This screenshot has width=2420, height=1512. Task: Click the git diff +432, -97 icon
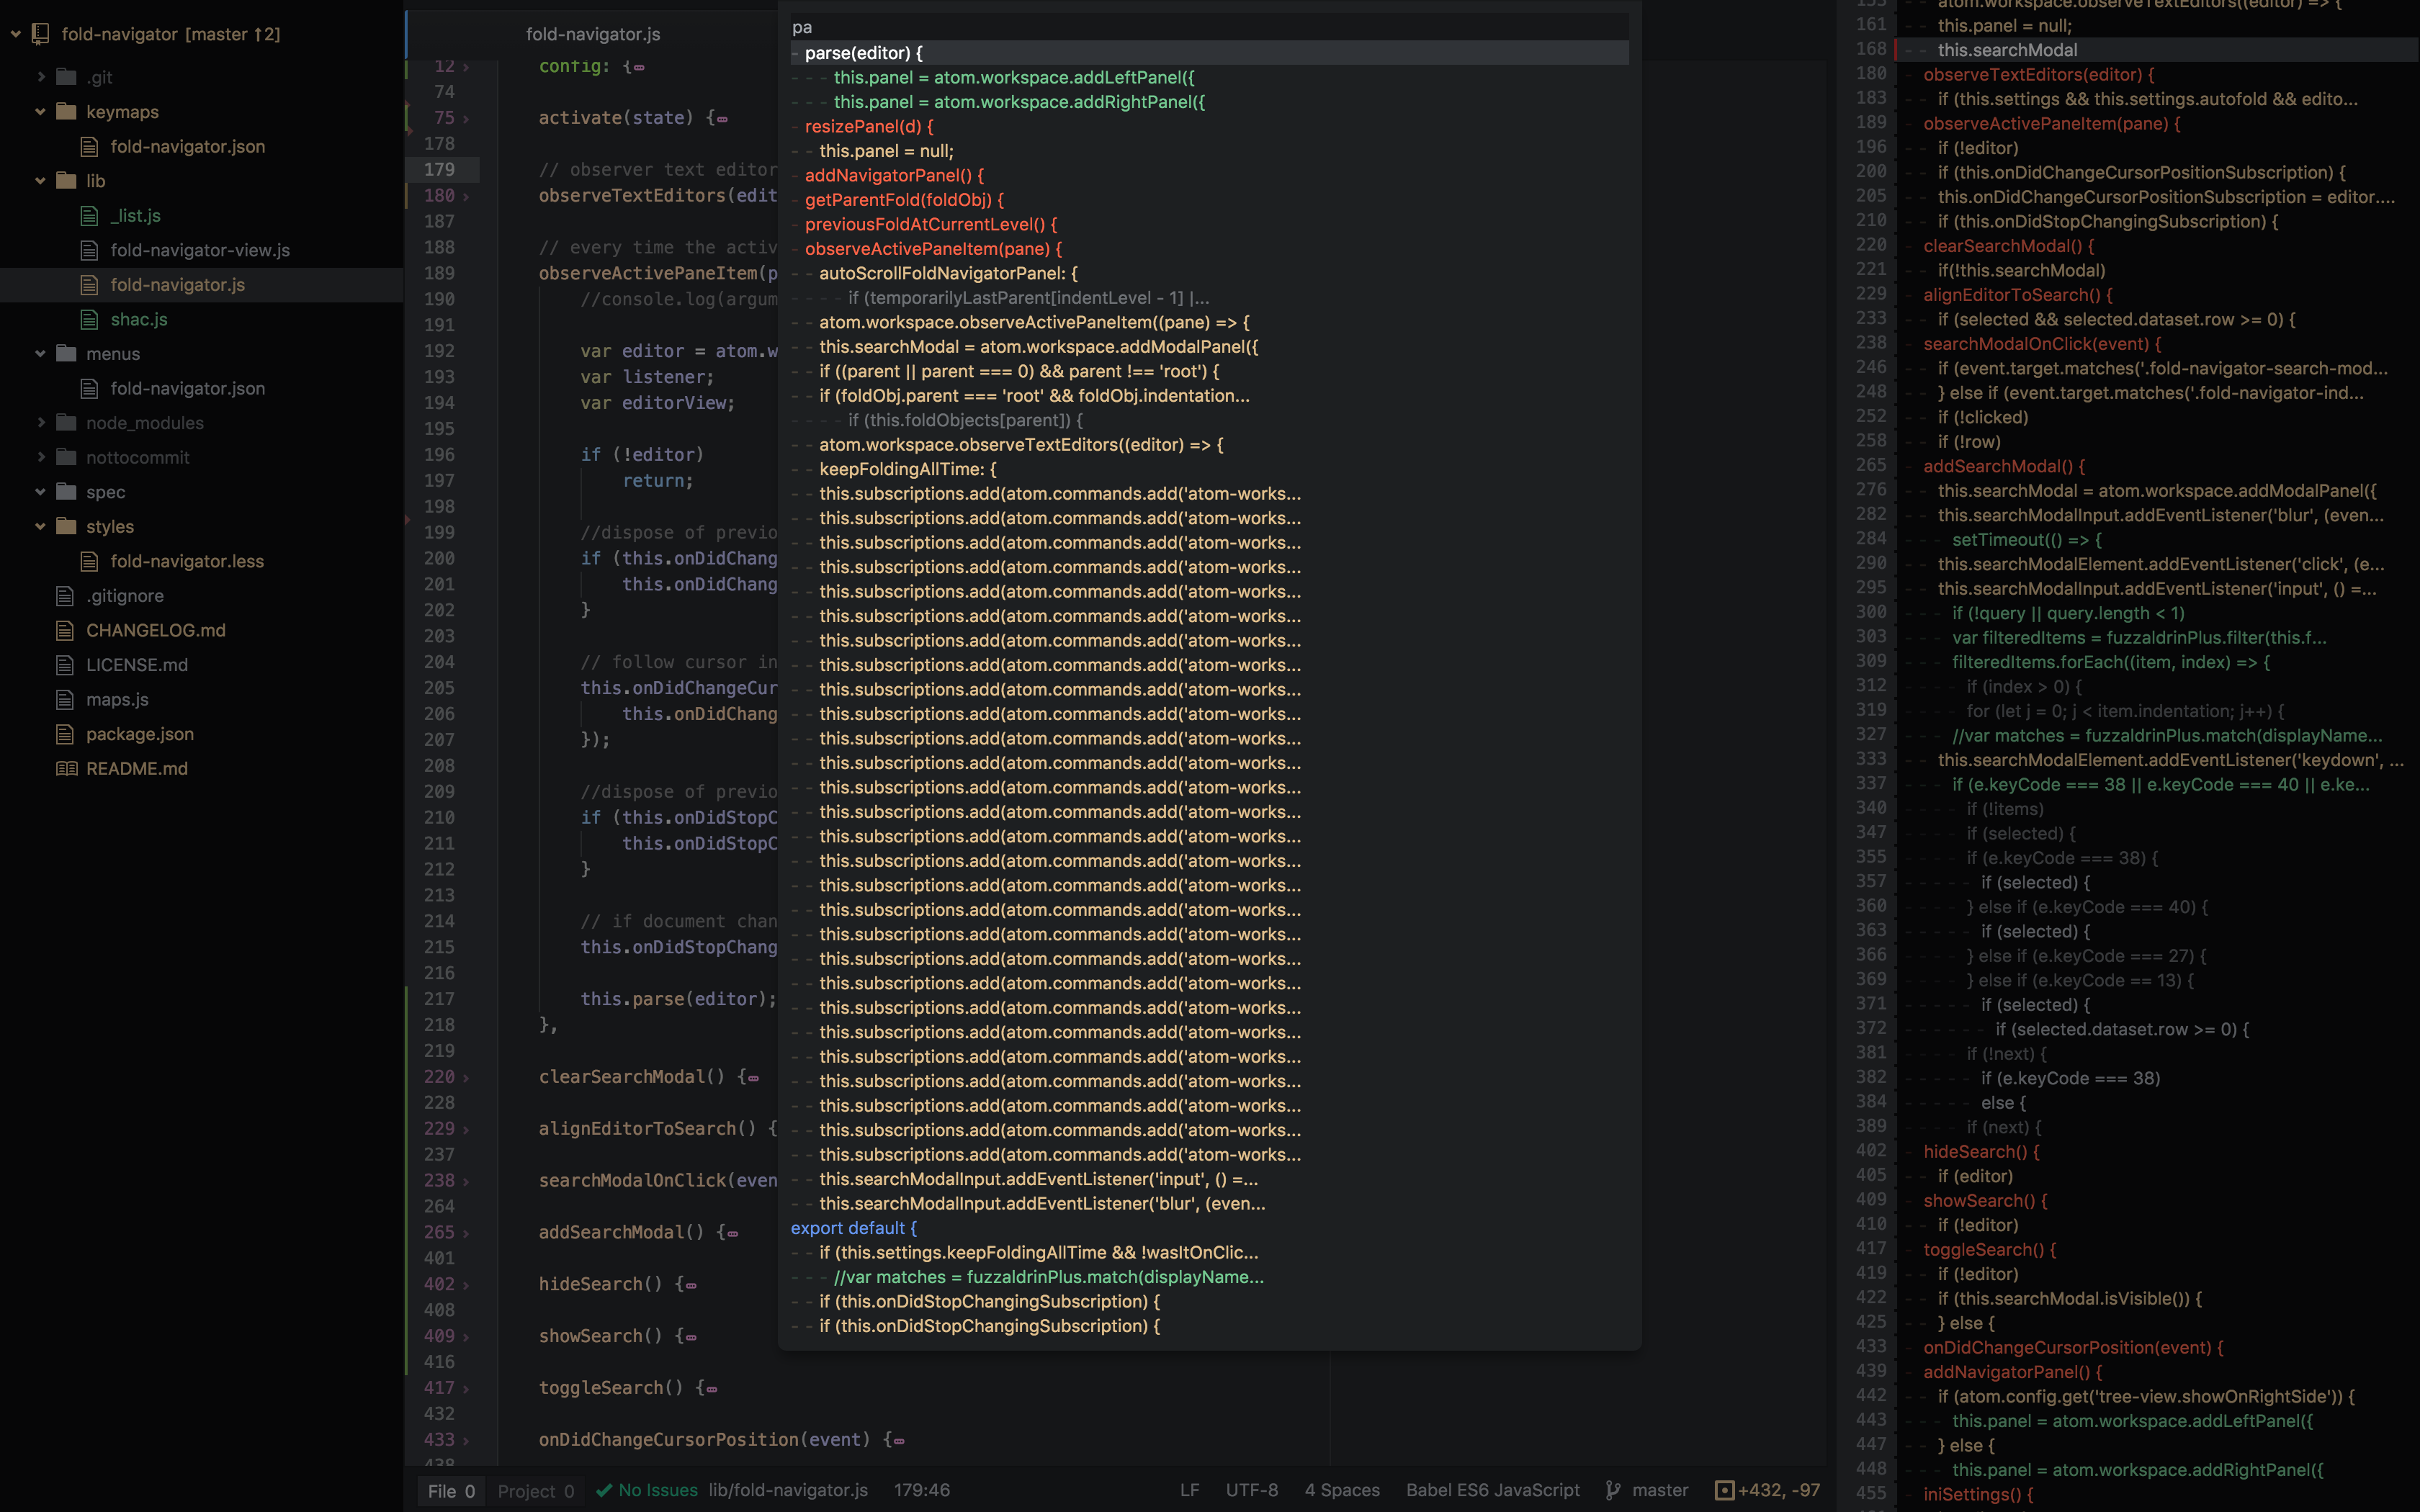(x=1724, y=1490)
